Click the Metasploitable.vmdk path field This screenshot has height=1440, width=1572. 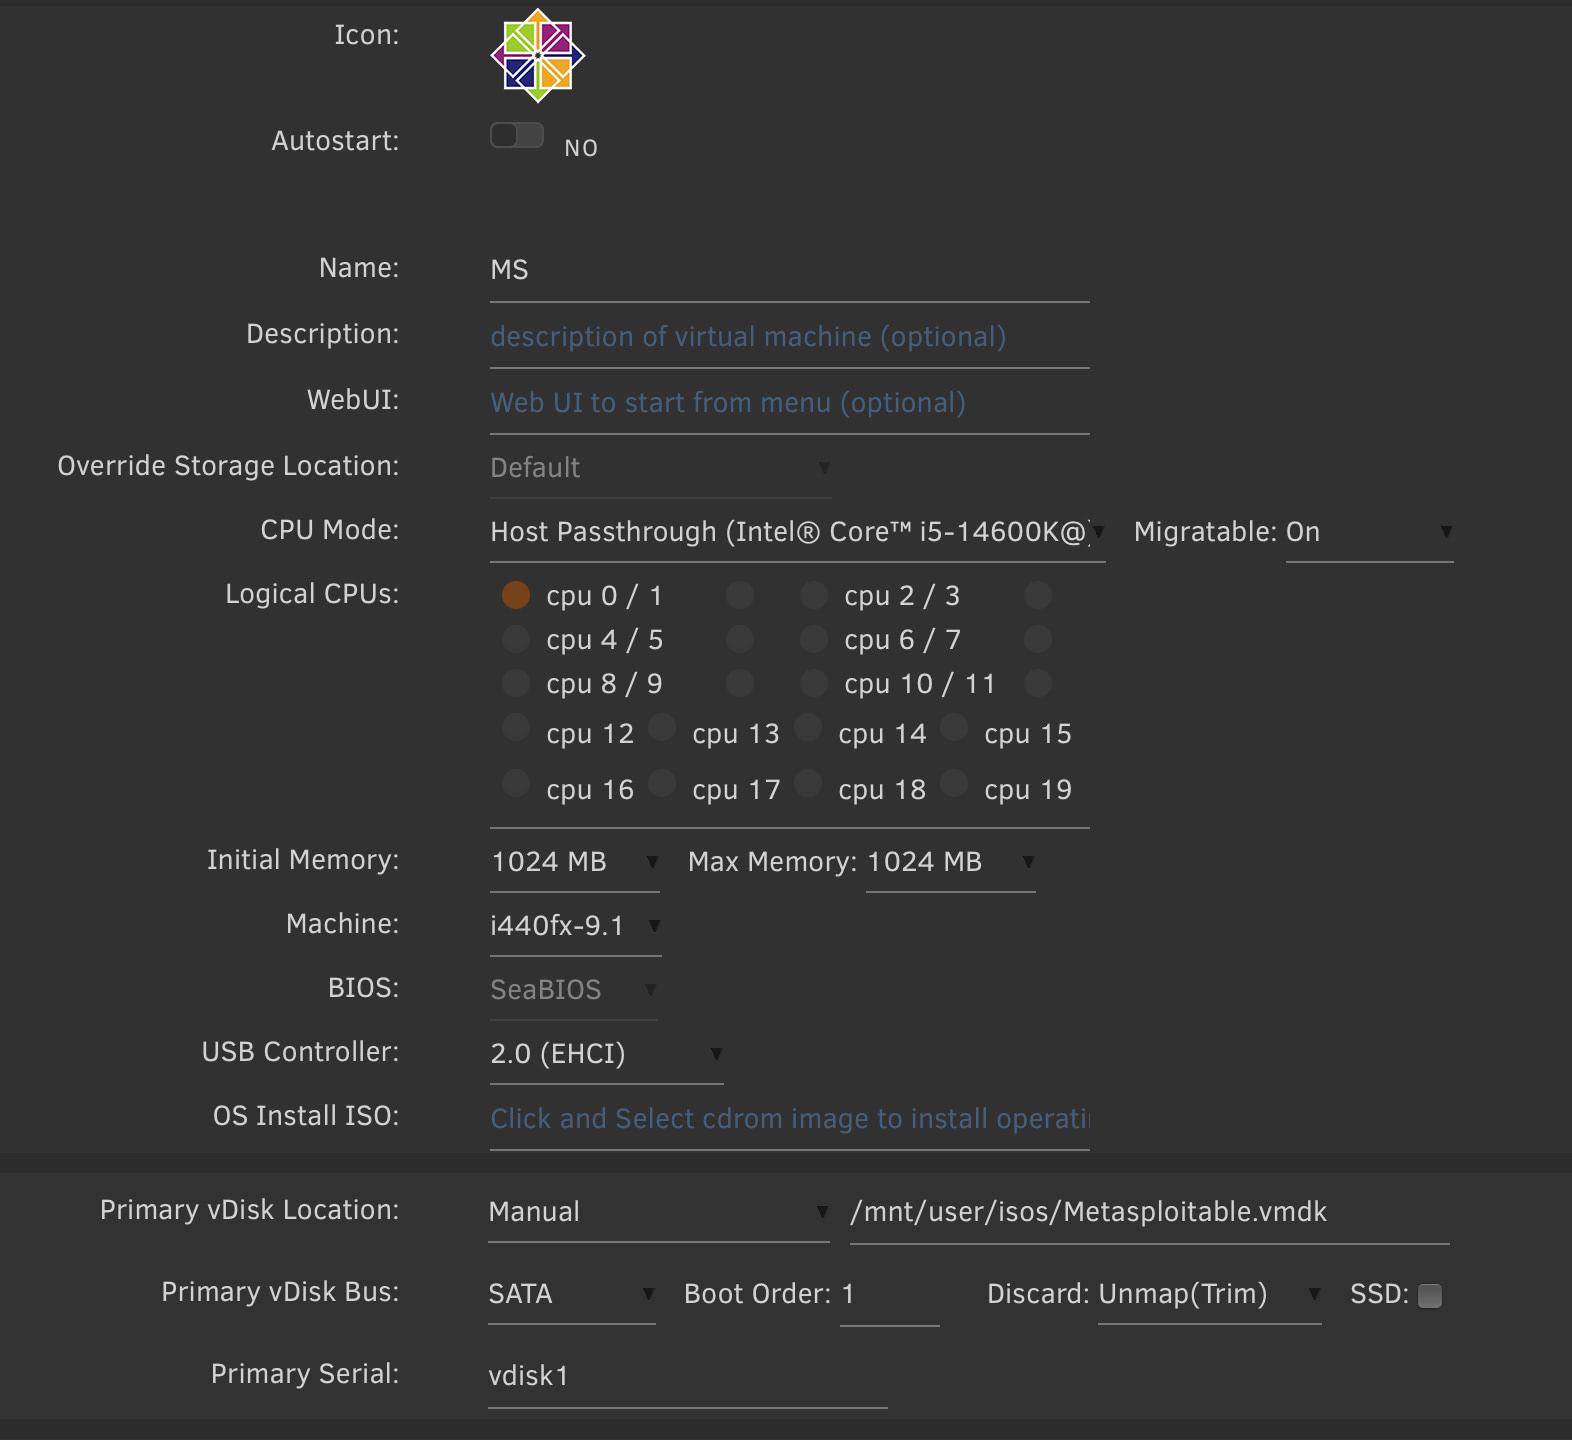pyautogui.click(x=1148, y=1212)
